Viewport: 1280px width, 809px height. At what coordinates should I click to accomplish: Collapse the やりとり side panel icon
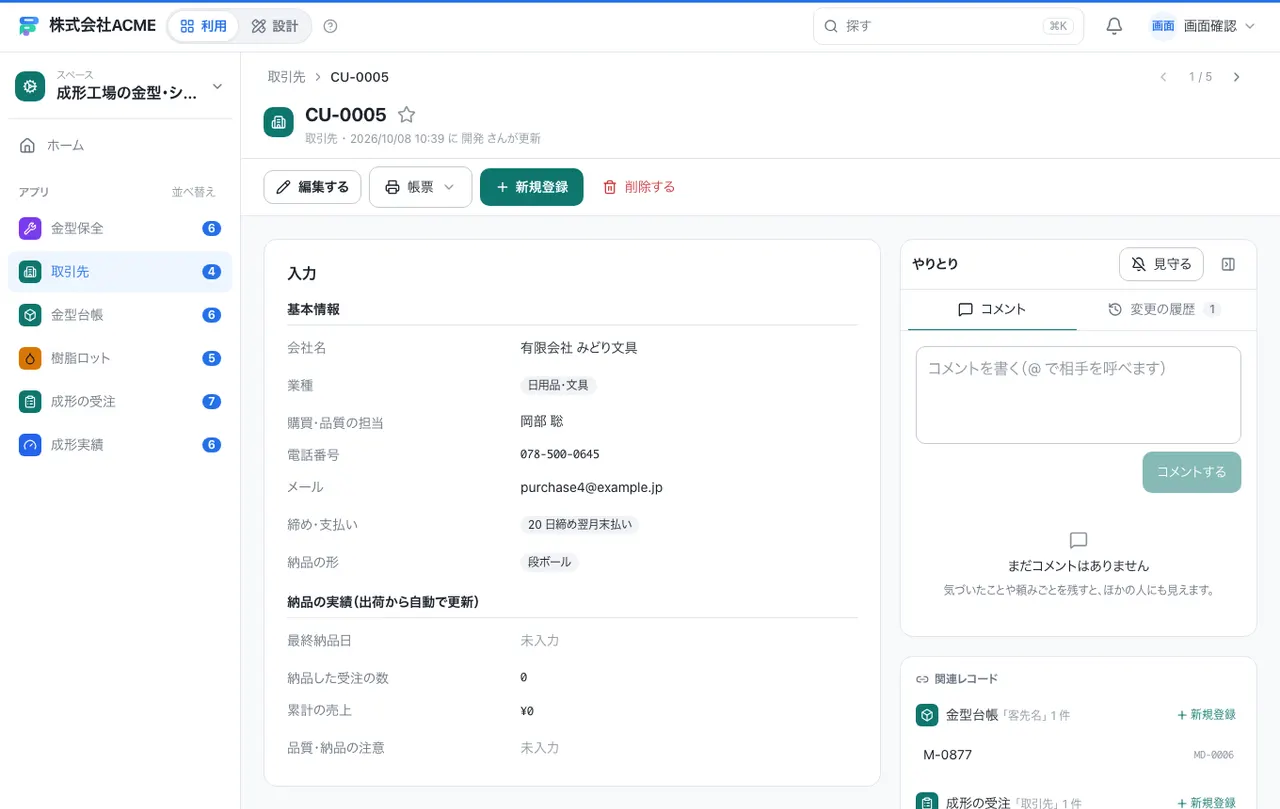tap(1229, 264)
